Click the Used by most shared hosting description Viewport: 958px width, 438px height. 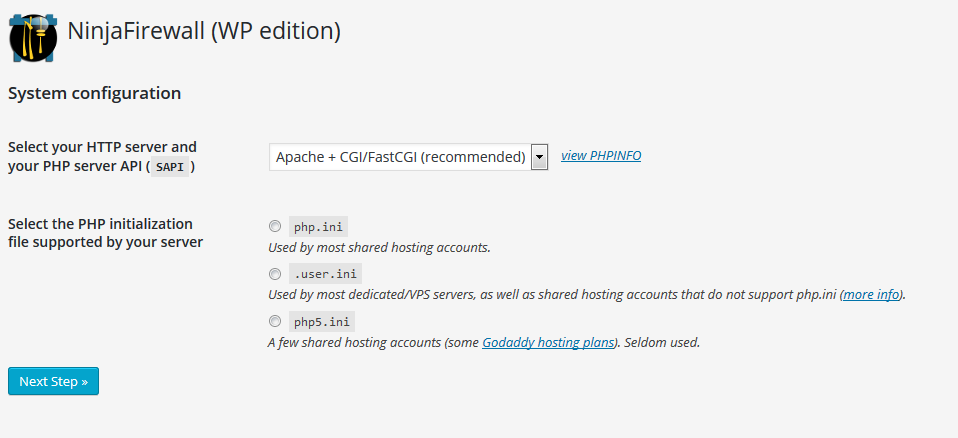379,248
